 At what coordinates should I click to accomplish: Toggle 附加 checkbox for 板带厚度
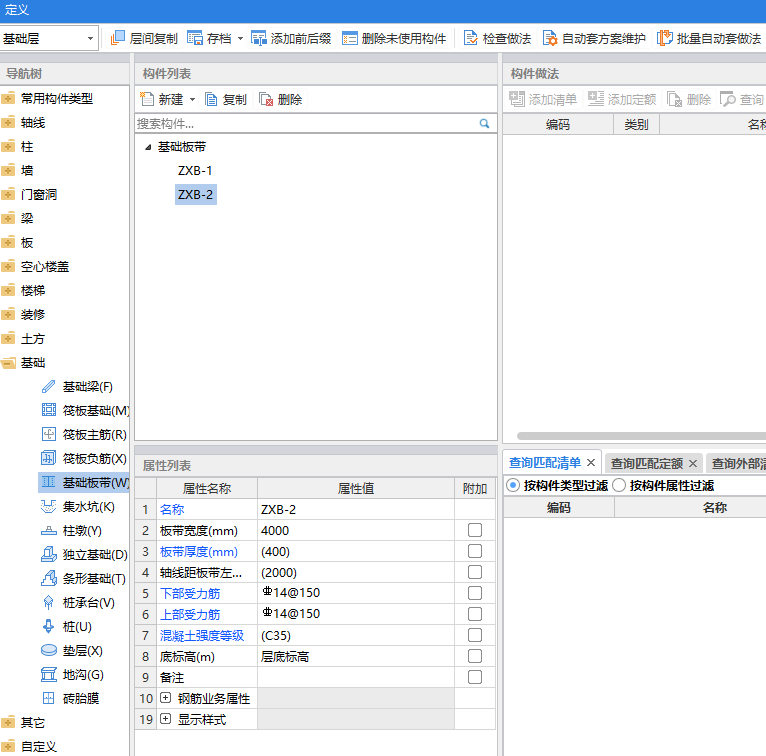[475, 551]
